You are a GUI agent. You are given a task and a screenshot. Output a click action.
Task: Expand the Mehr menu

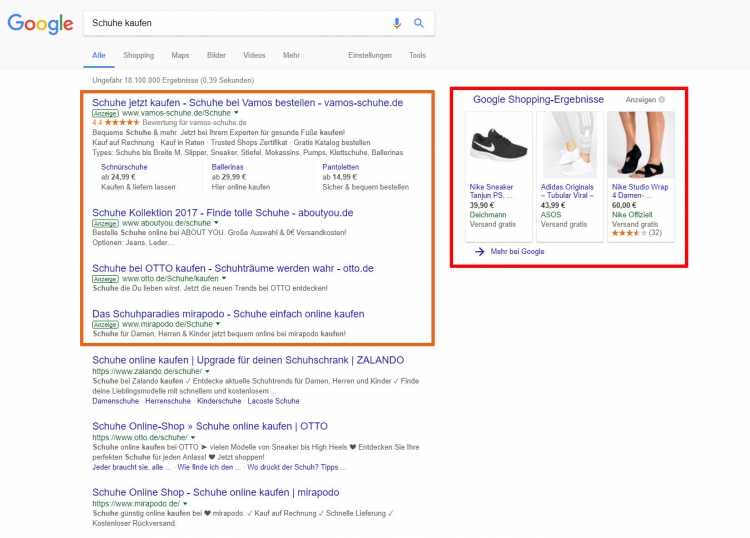tap(291, 55)
